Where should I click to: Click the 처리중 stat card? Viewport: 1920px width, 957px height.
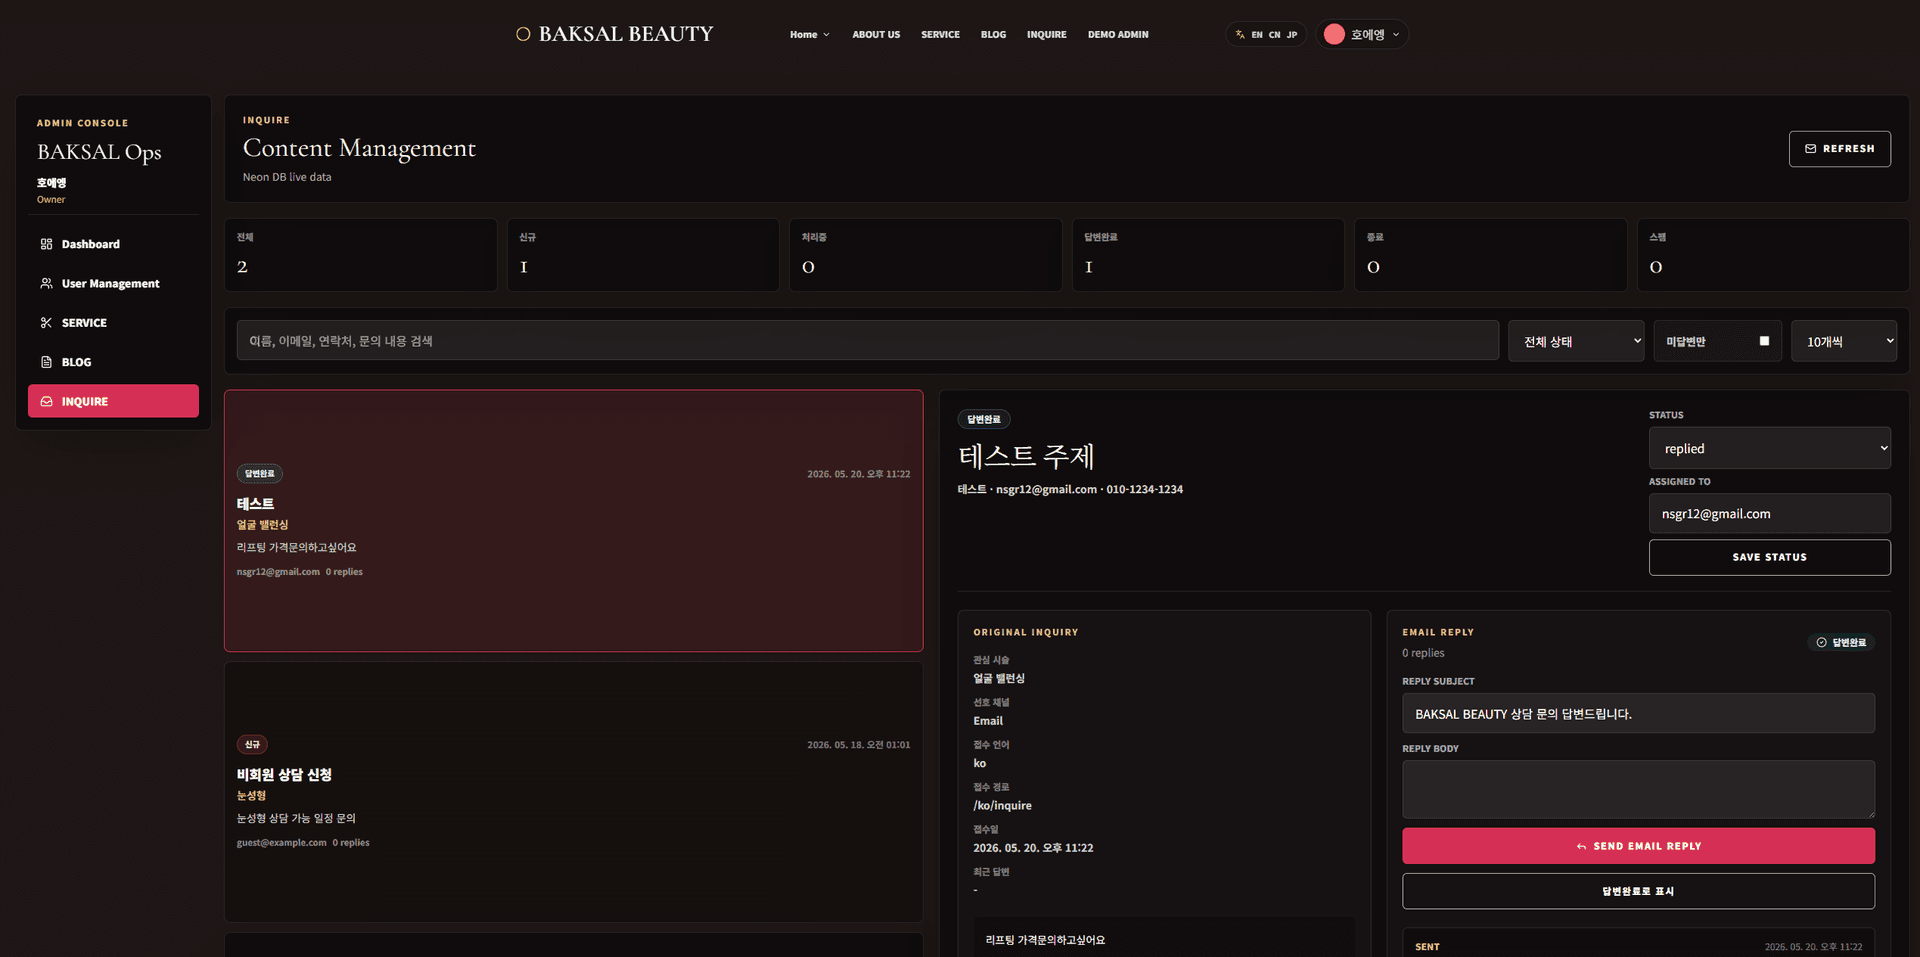click(925, 255)
